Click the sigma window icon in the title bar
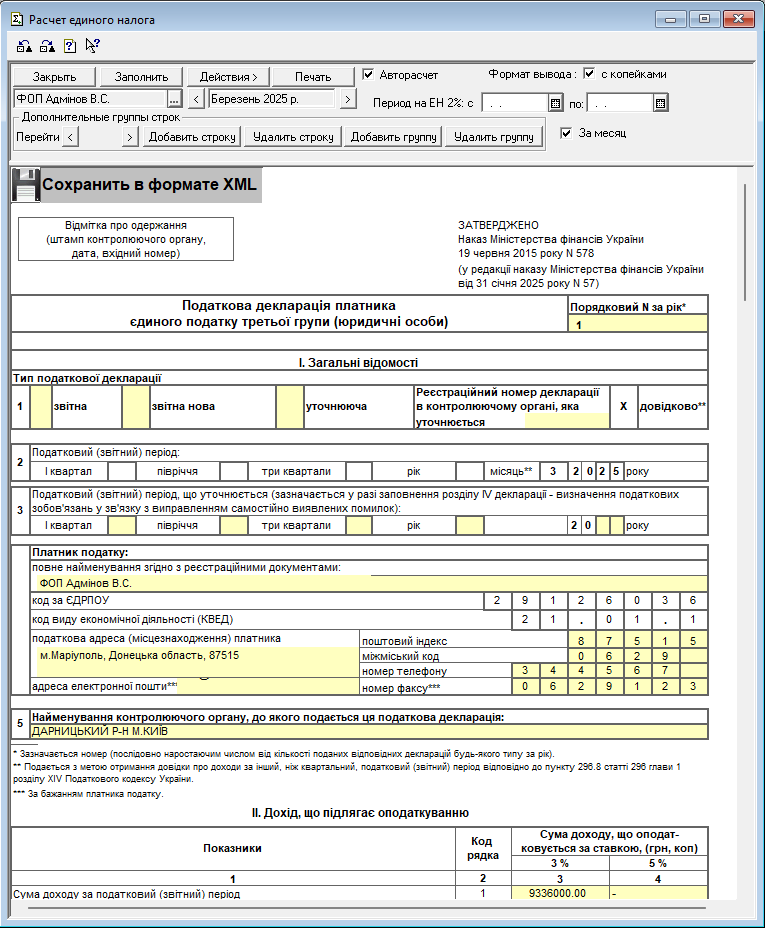Viewport: 765px width, 928px height. click(18, 20)
